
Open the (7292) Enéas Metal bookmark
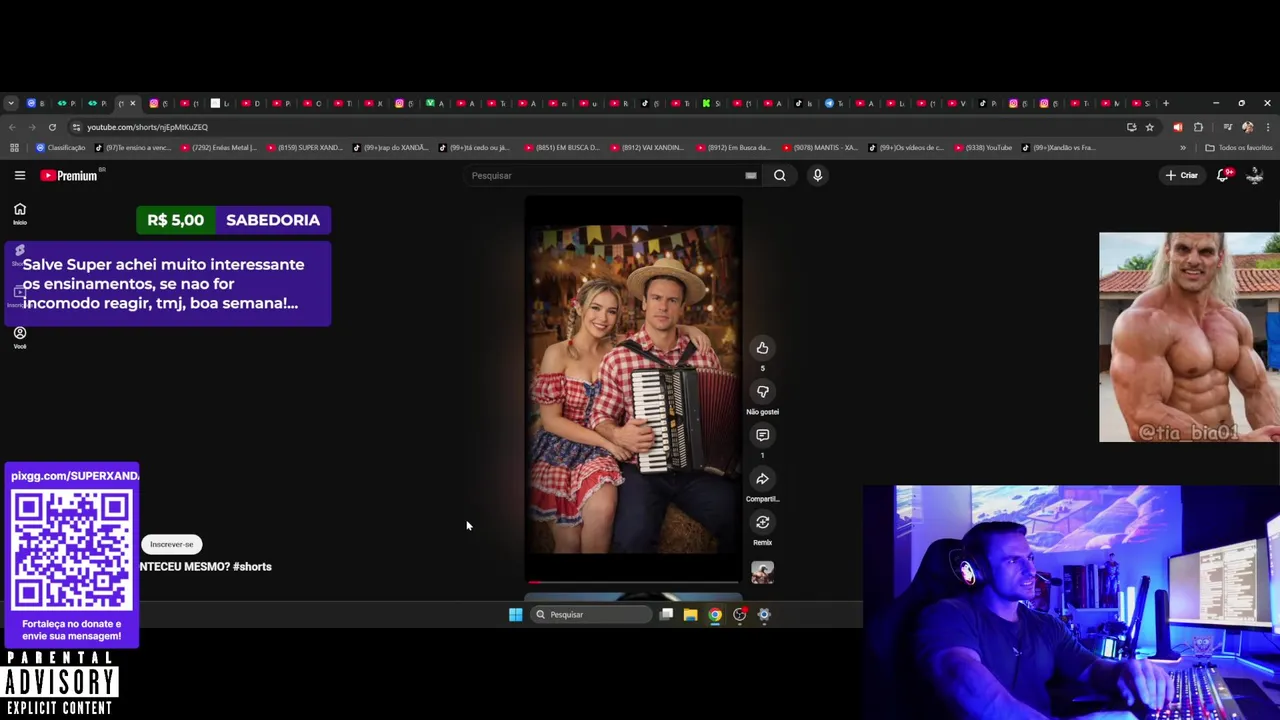(218, 148)
